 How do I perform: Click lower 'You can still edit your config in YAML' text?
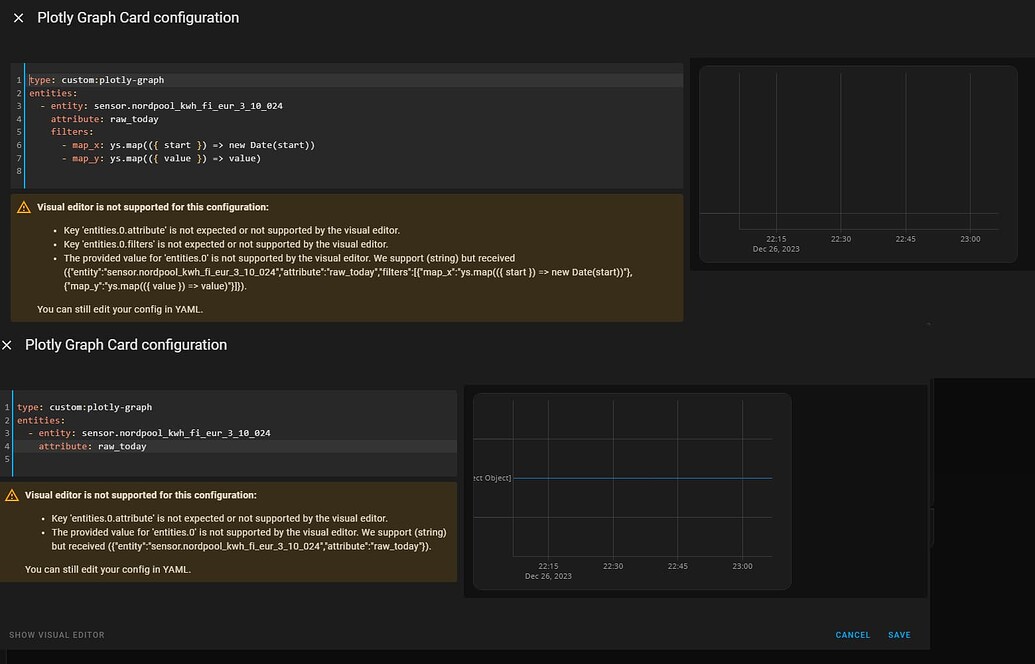pos(108,569)
